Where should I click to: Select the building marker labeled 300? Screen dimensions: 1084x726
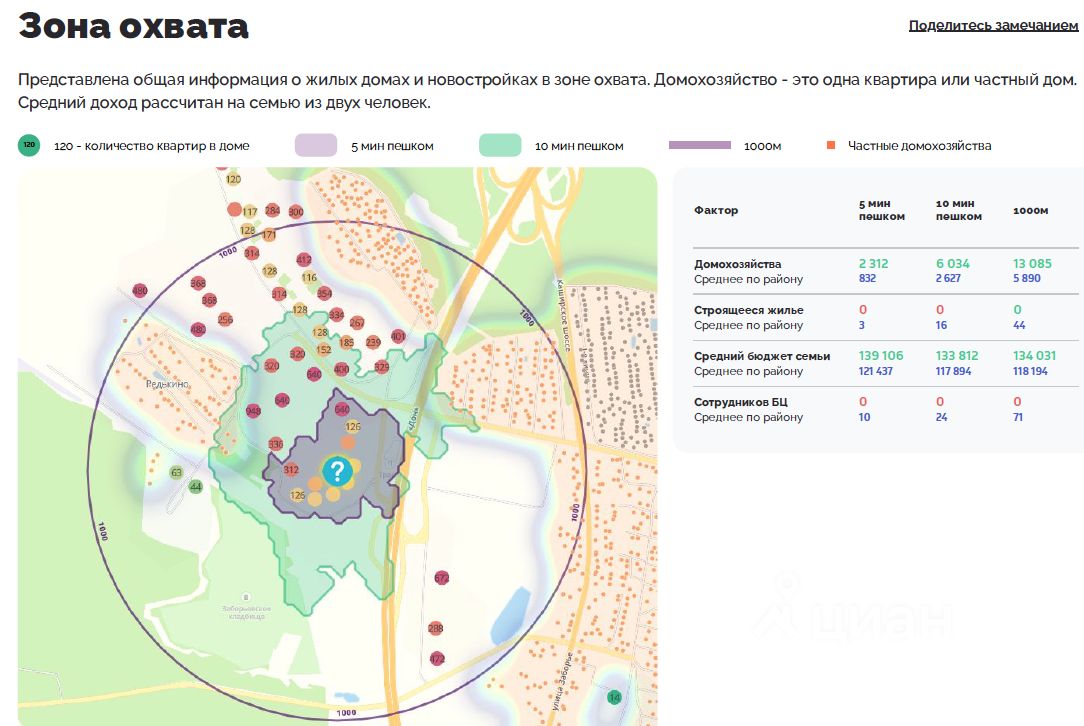pos(296,212)
